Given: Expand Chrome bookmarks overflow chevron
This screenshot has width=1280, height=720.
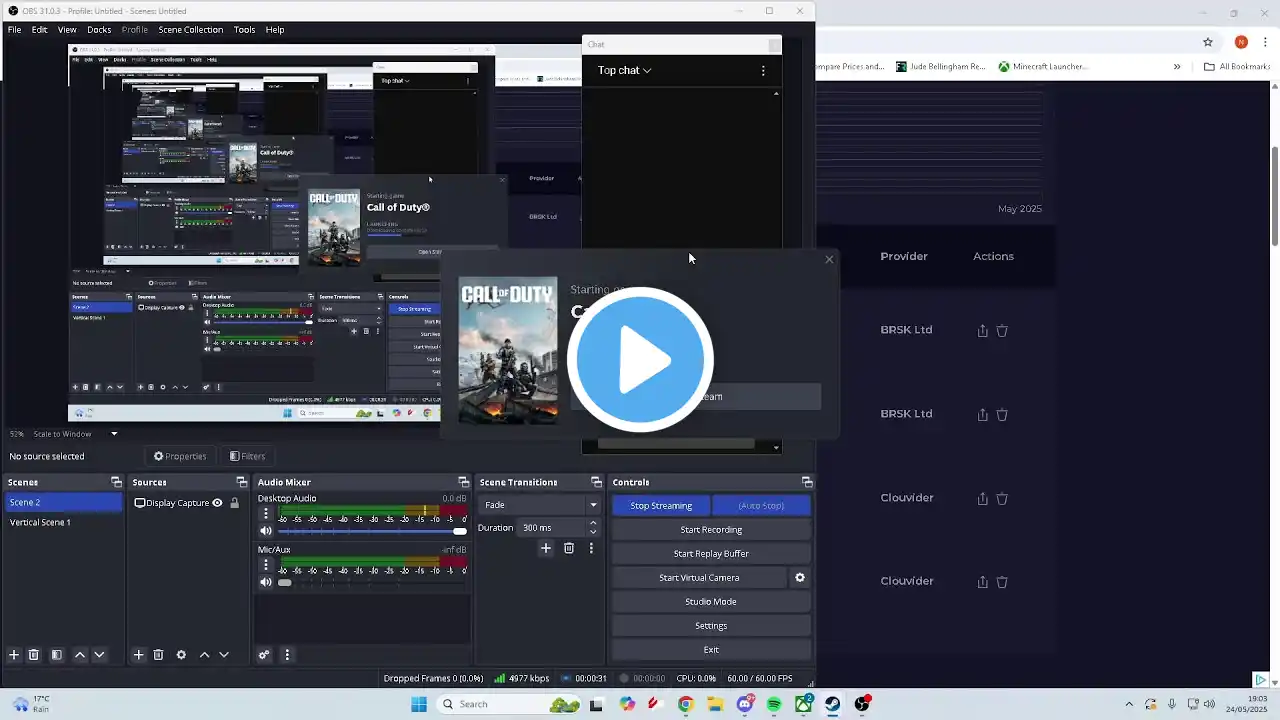Looking at the screenshot, I should point(1177,67).
